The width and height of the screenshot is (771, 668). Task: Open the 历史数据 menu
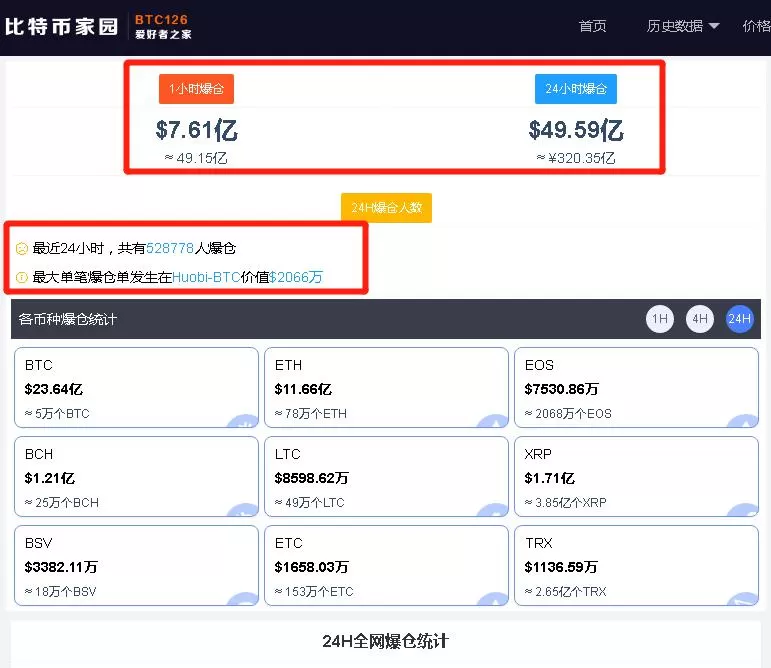(x=682, y=26)
